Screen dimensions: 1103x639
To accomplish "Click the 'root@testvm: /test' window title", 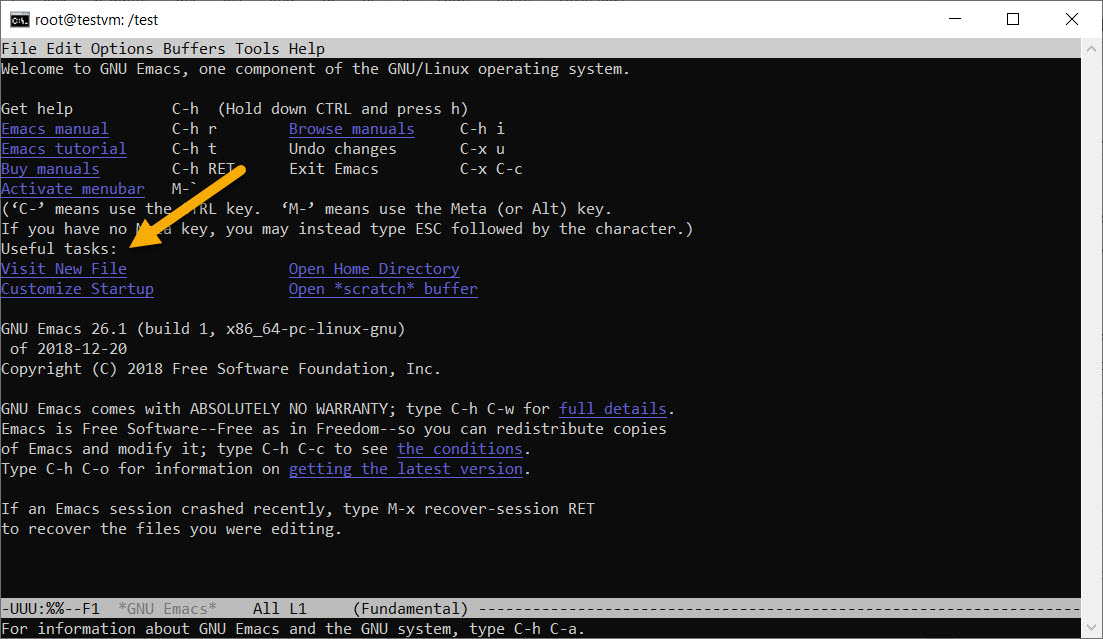I will pos(96,20).
